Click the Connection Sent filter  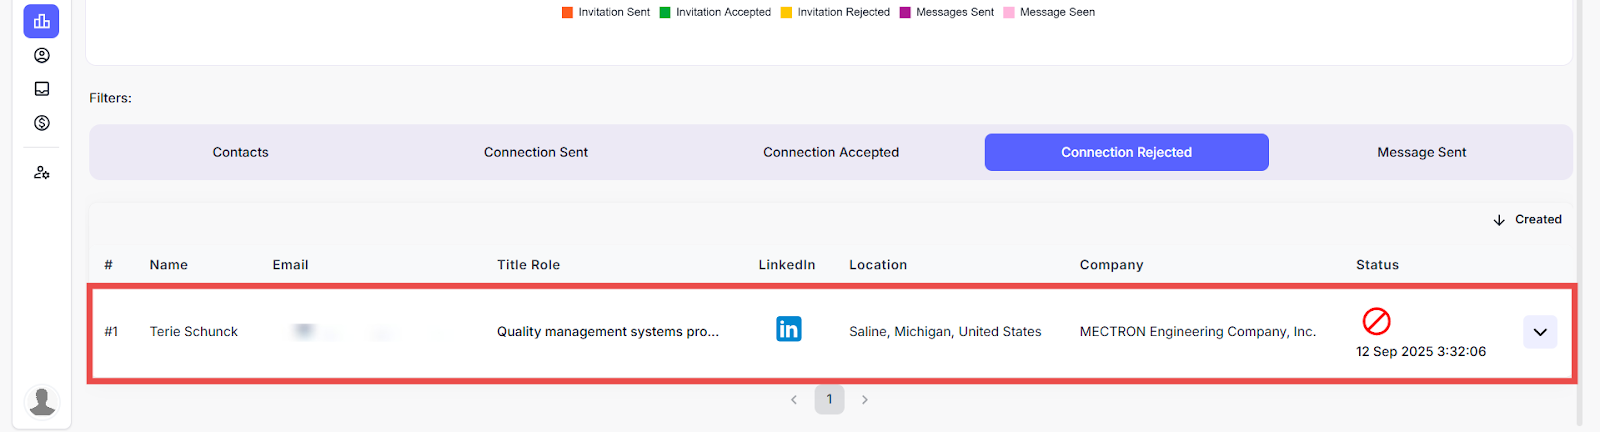point(536,152)
